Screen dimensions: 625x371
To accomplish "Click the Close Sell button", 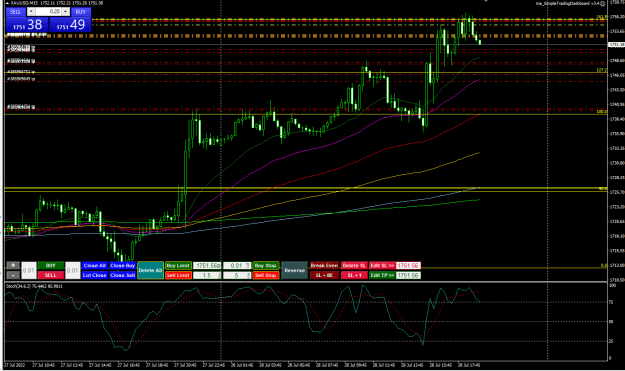I will 123,275.
